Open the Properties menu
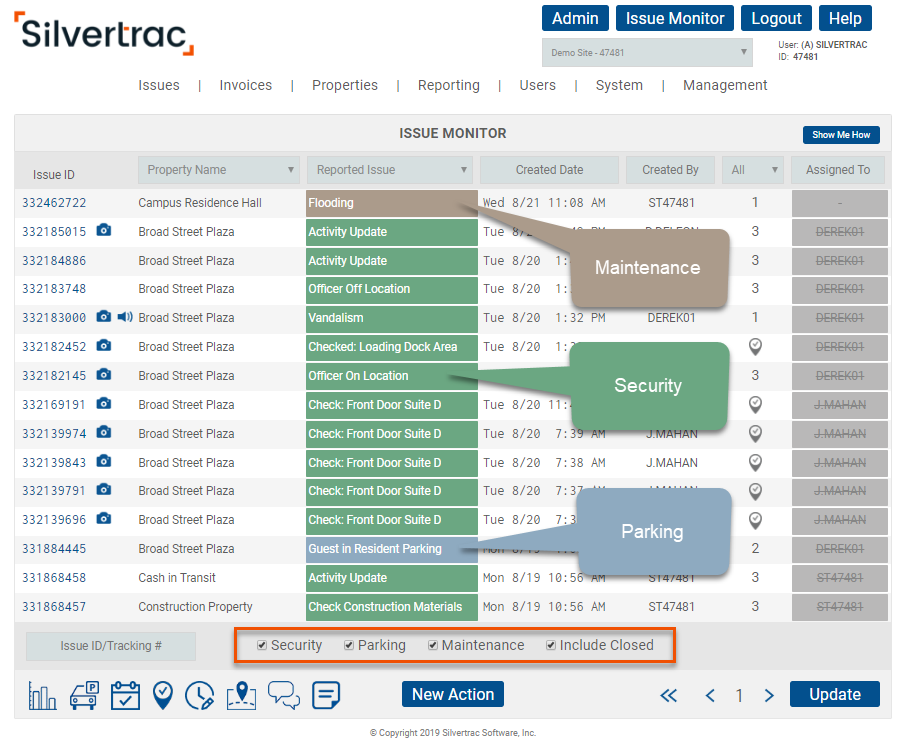This screenshot has width=907, height=747. tap(345, 85)
